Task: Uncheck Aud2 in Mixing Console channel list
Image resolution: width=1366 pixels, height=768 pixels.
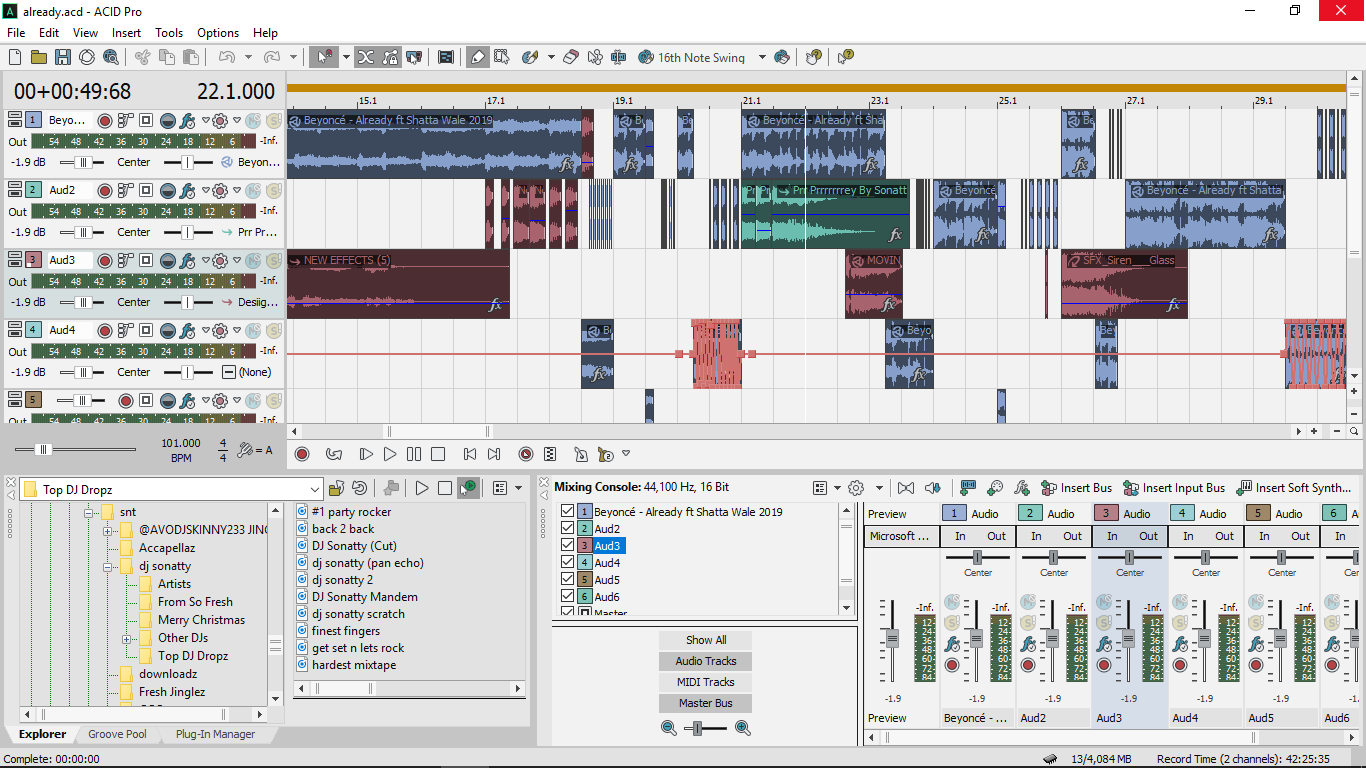Action: (568, 529)
